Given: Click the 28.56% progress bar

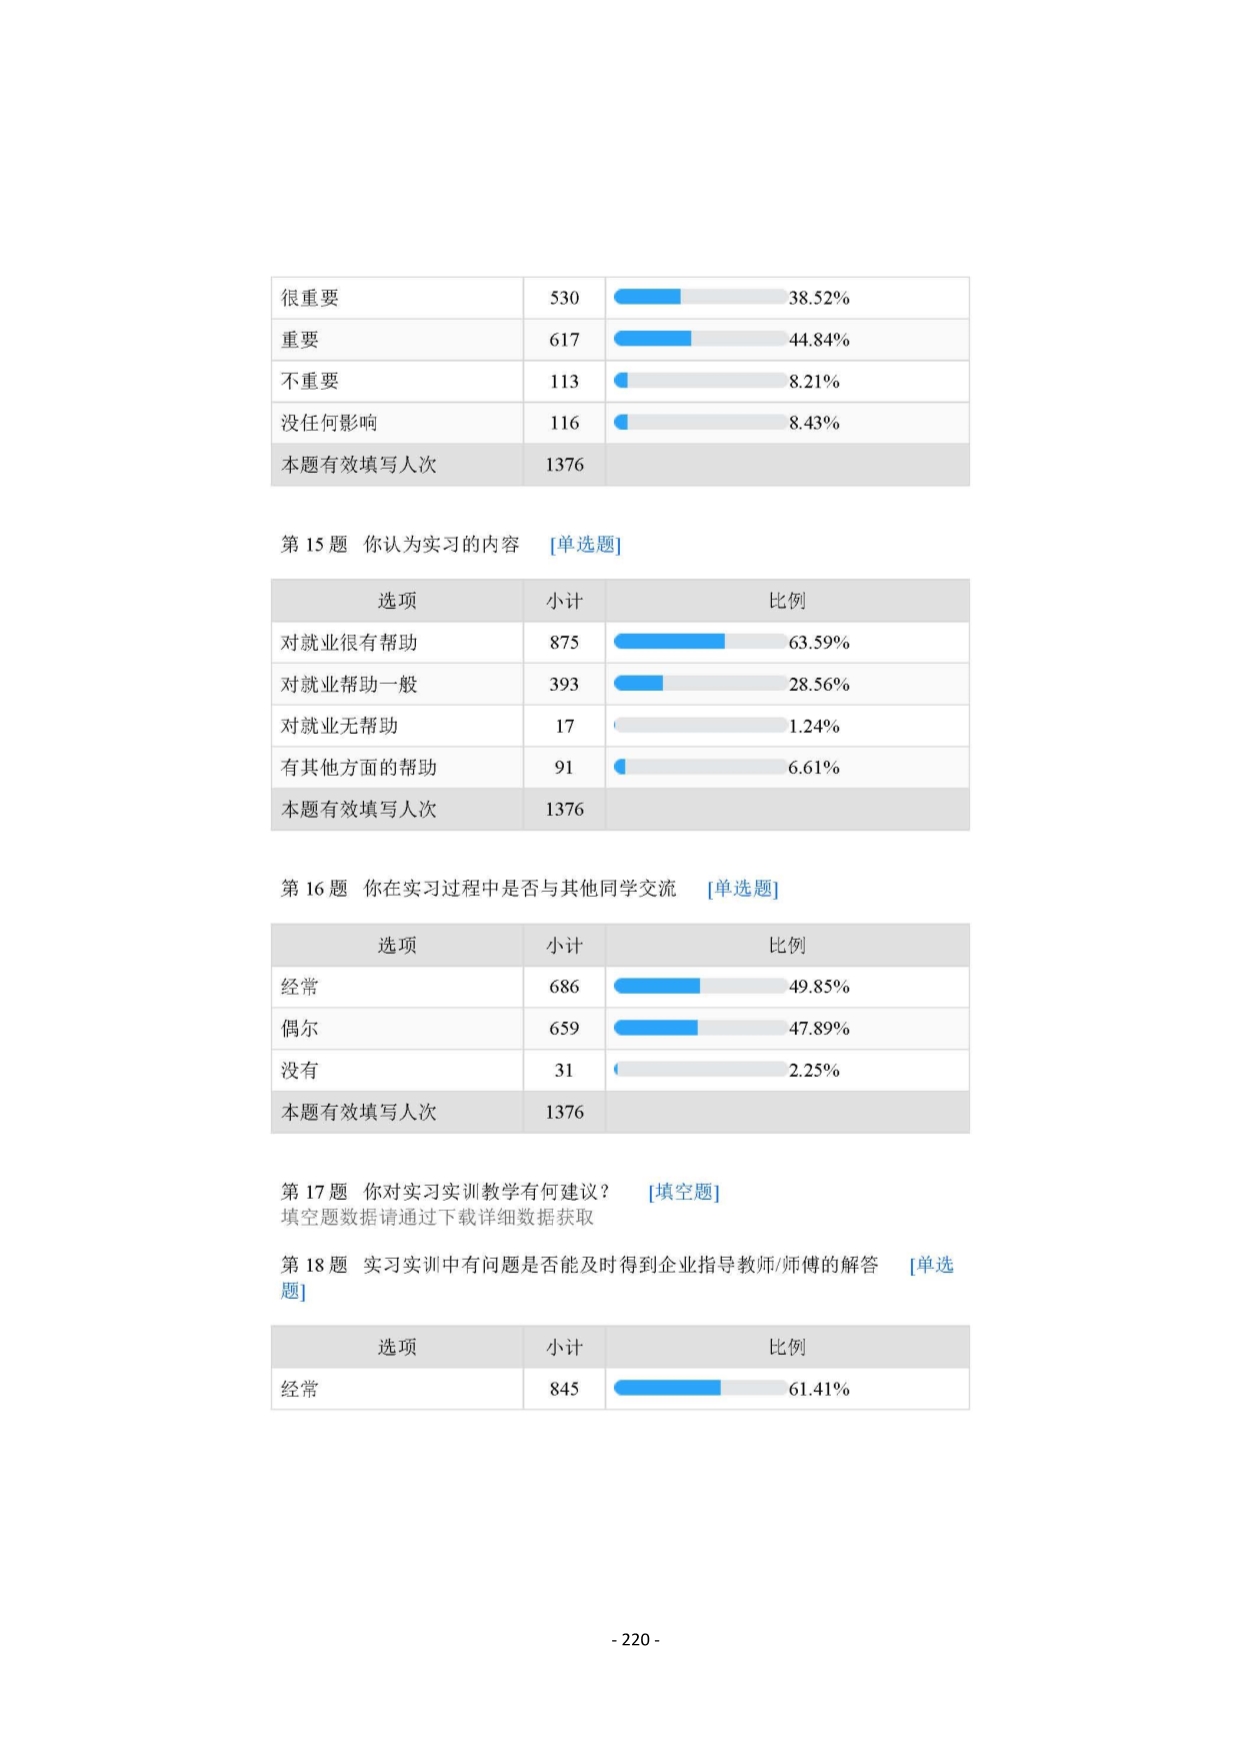Looking at the screenshot, I should [699, 684].
